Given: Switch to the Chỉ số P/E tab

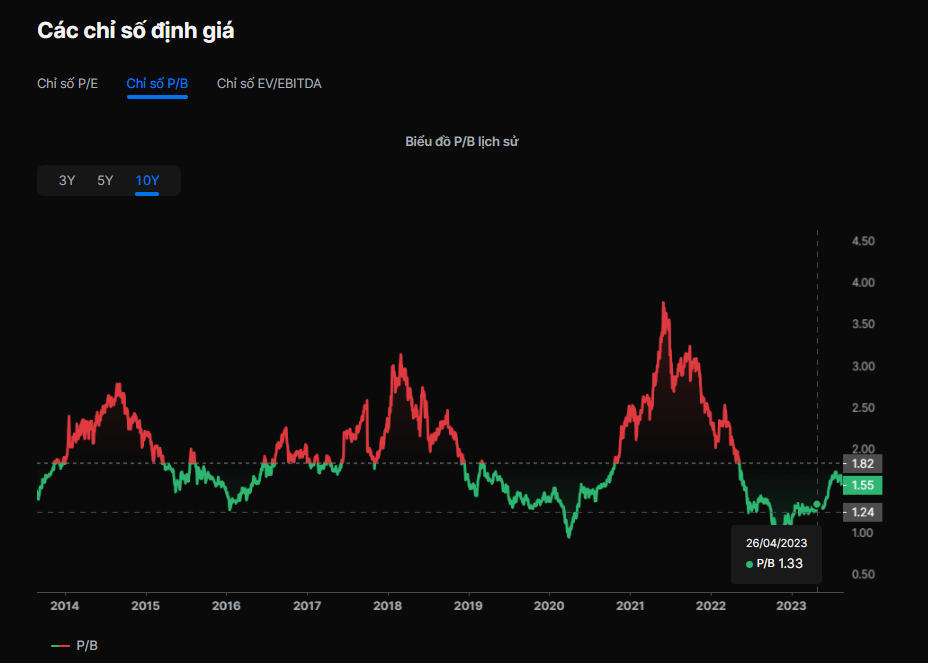Looking at the screenshot, I should click(68, 84).
